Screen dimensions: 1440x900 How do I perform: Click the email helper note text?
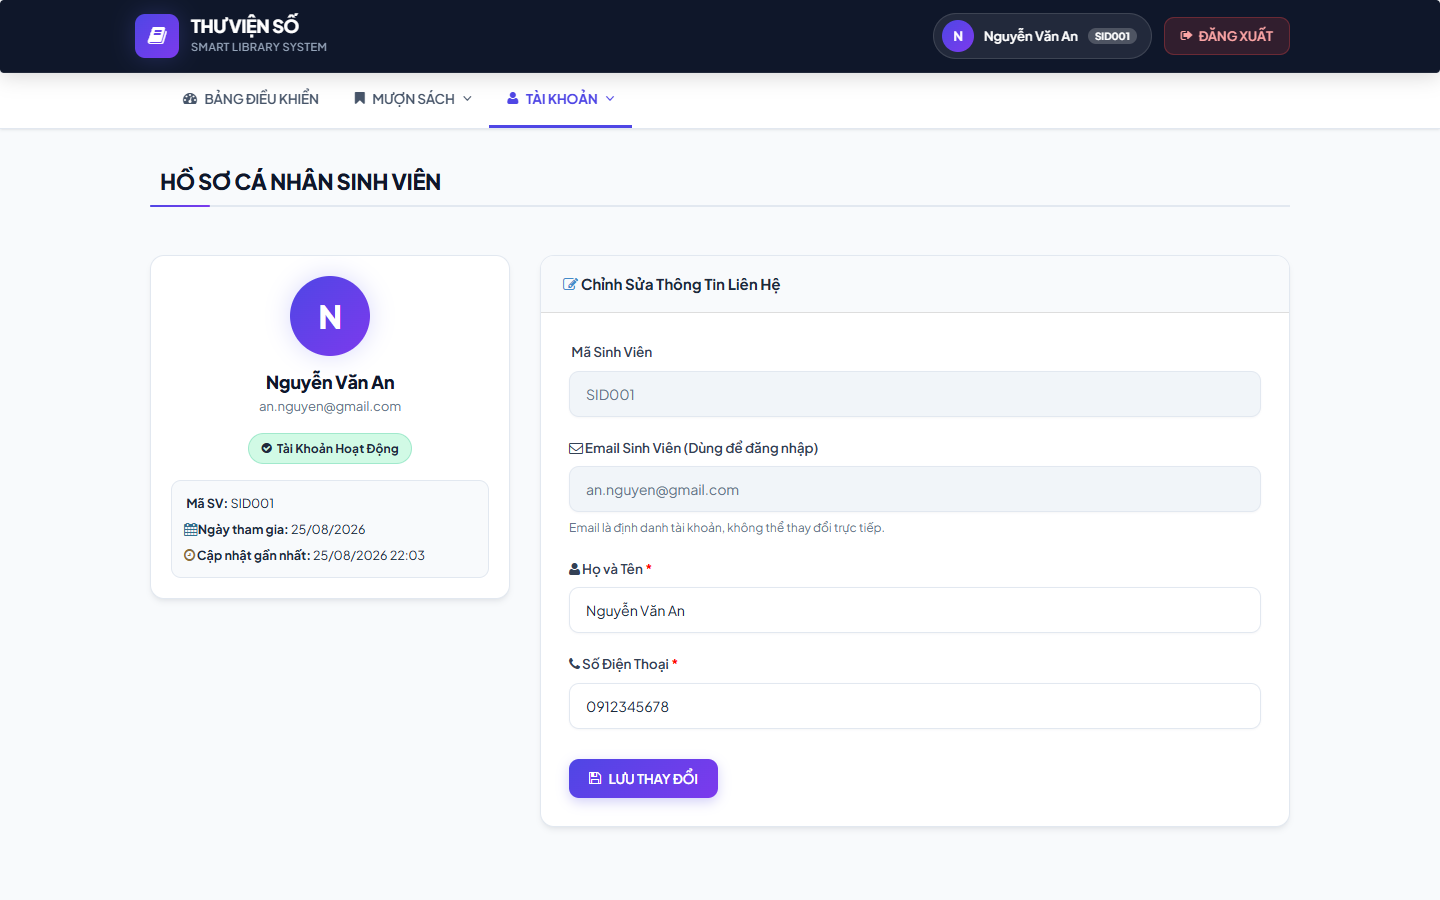point(727,528)
